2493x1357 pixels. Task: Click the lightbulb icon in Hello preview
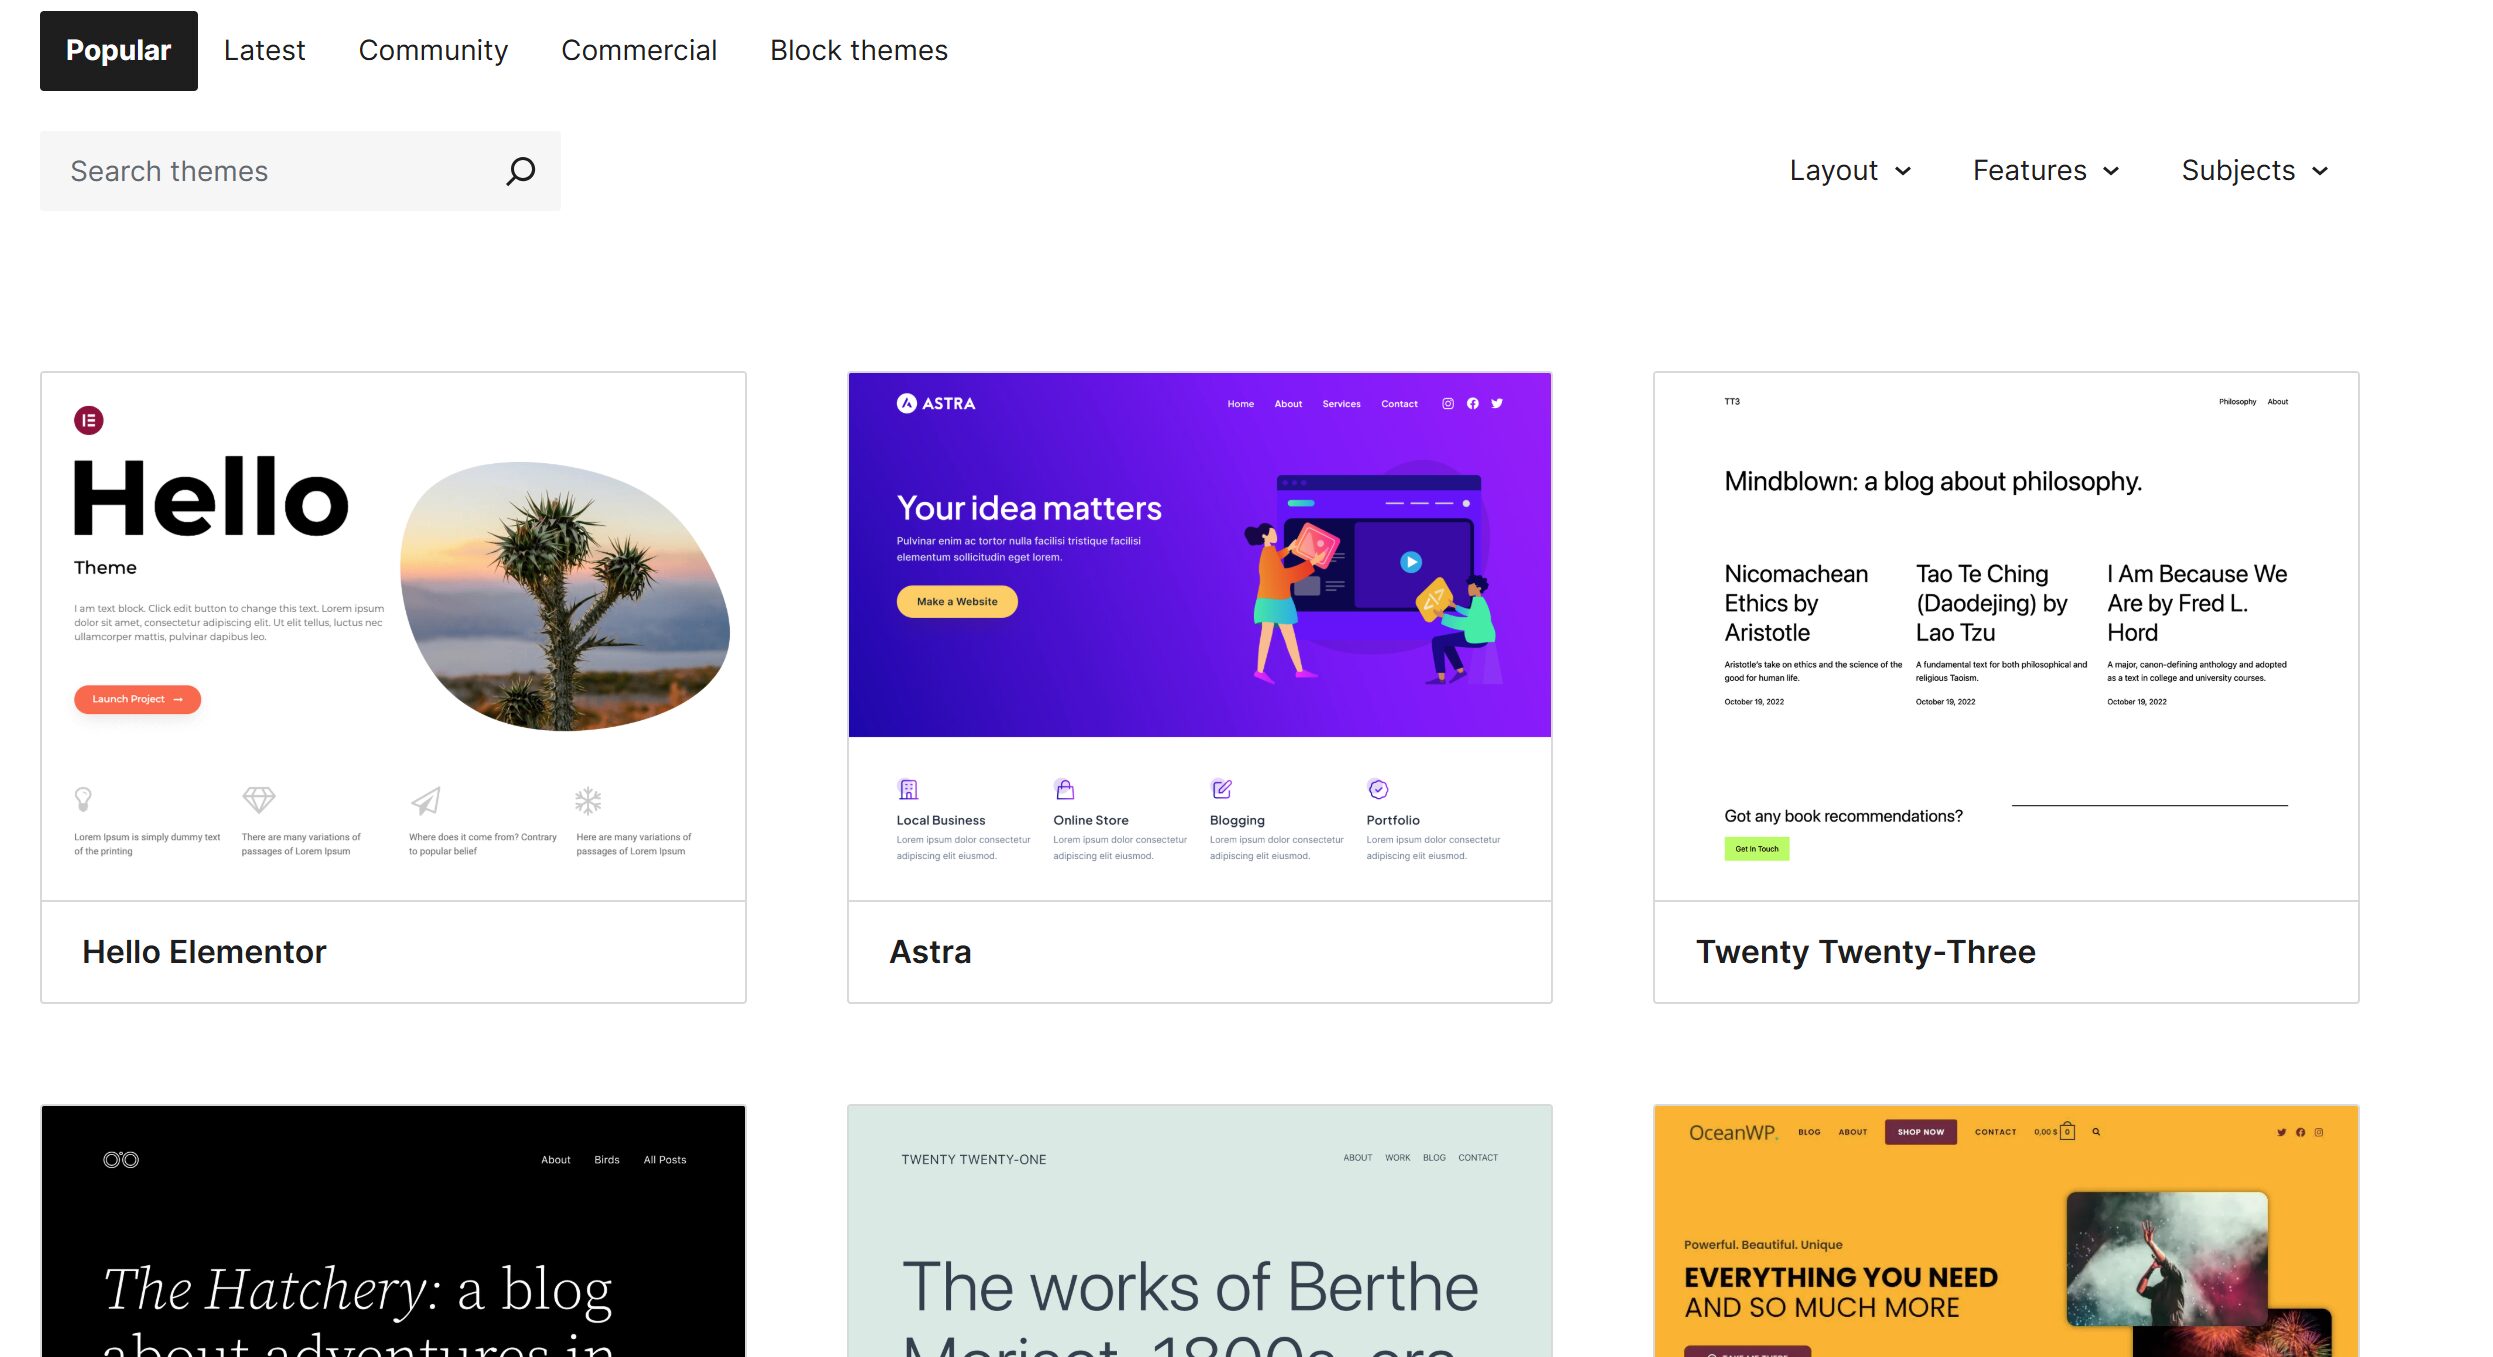pos(83,799)
